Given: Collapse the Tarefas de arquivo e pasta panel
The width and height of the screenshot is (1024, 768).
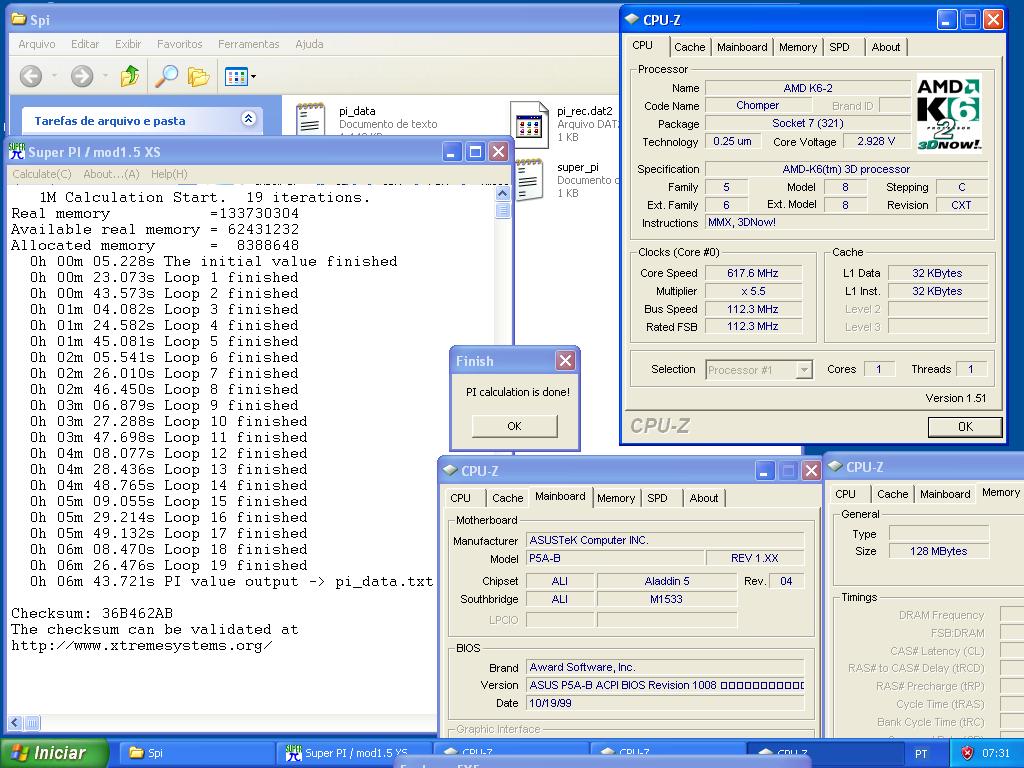Looking at the screenshot, I should pyautogui.click(x=248, y=119).
